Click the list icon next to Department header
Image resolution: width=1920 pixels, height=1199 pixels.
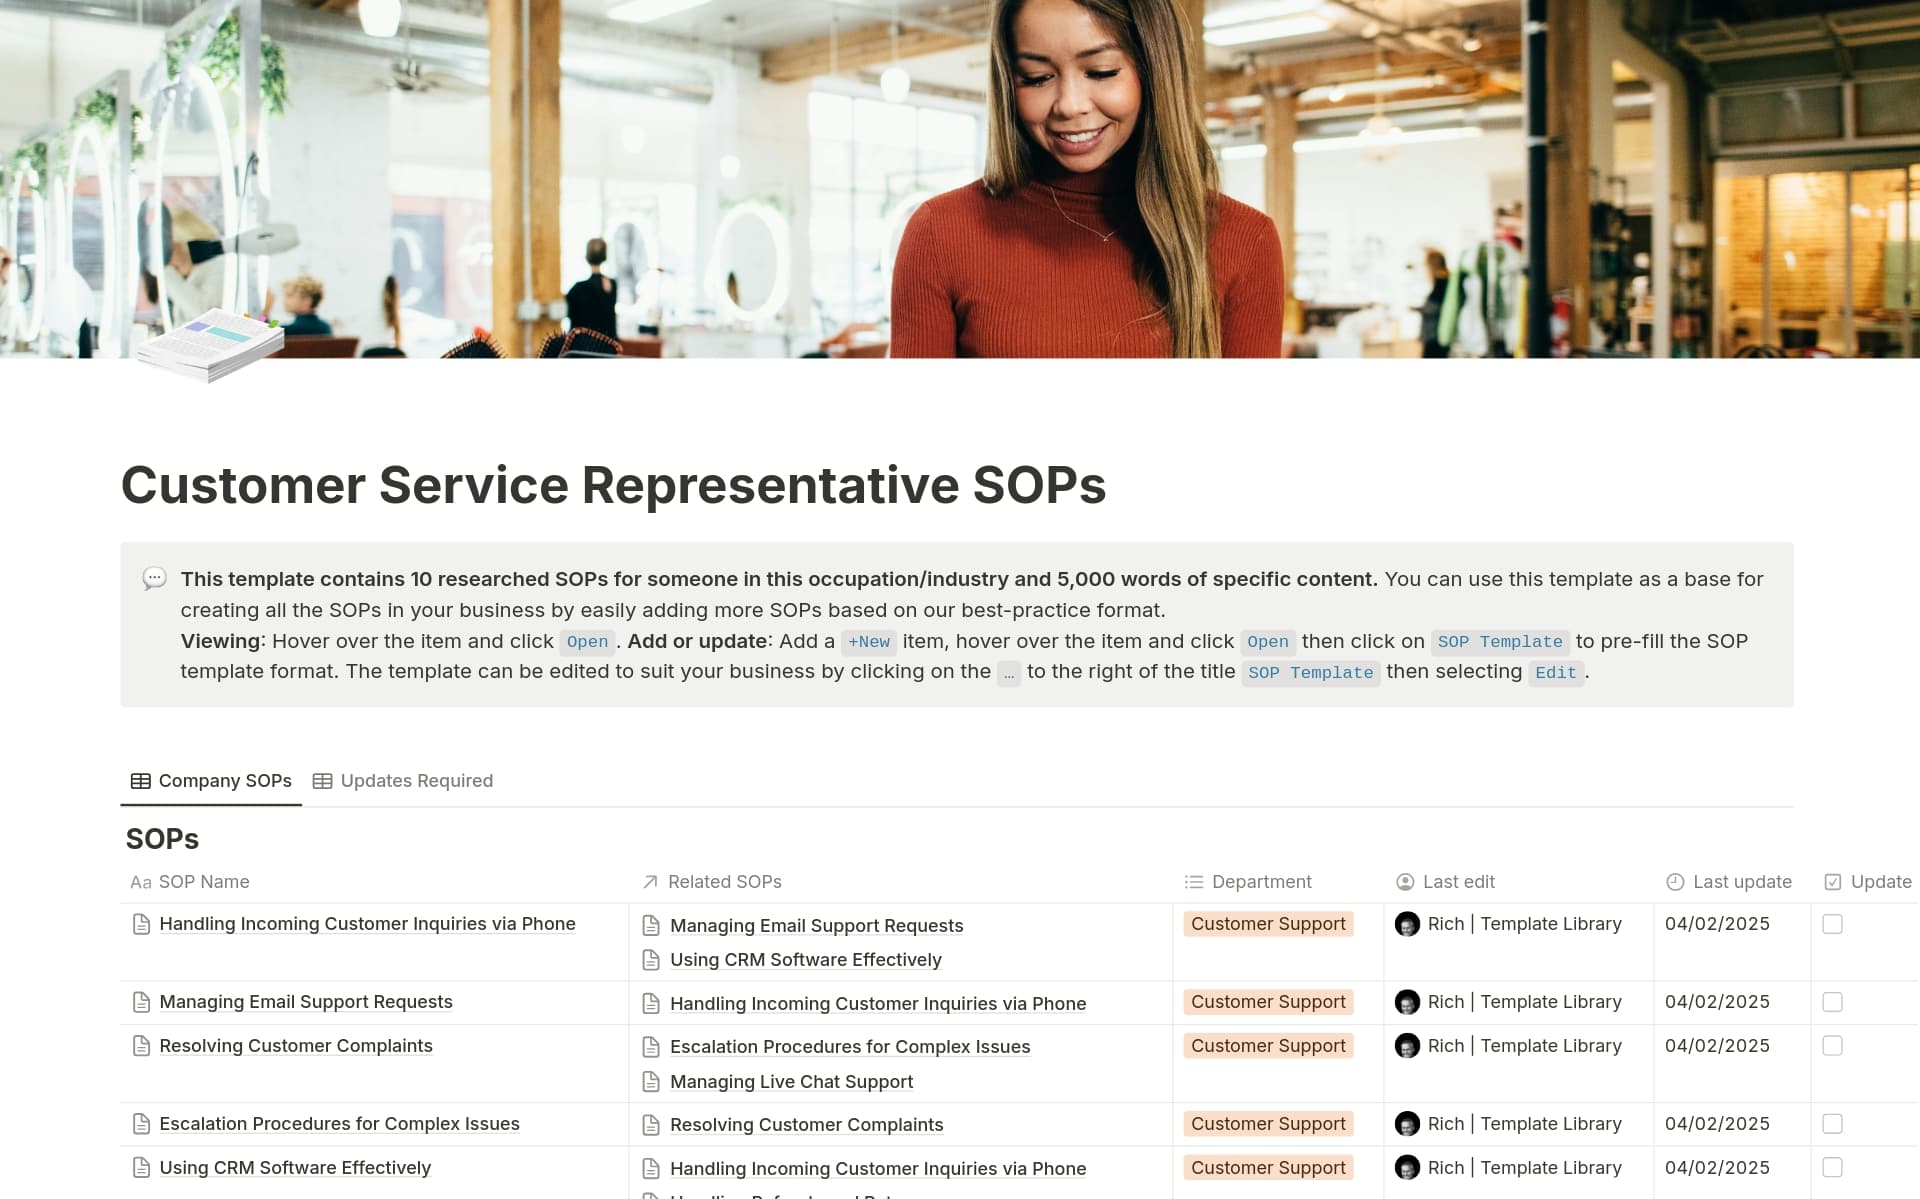1192,881
